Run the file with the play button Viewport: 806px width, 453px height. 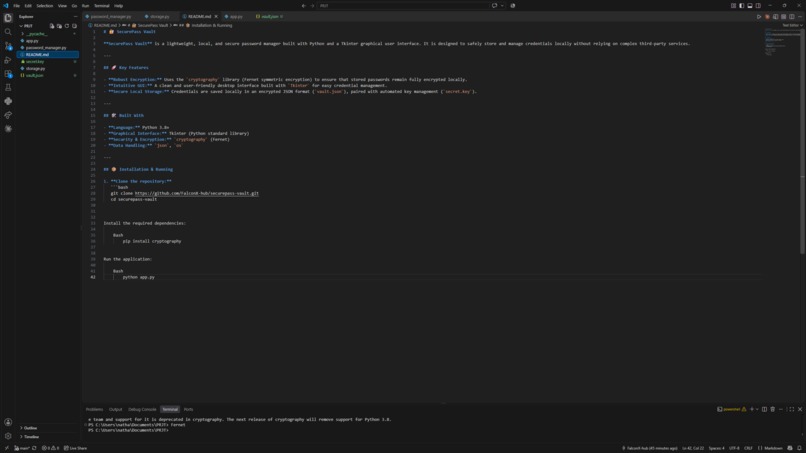759,16
